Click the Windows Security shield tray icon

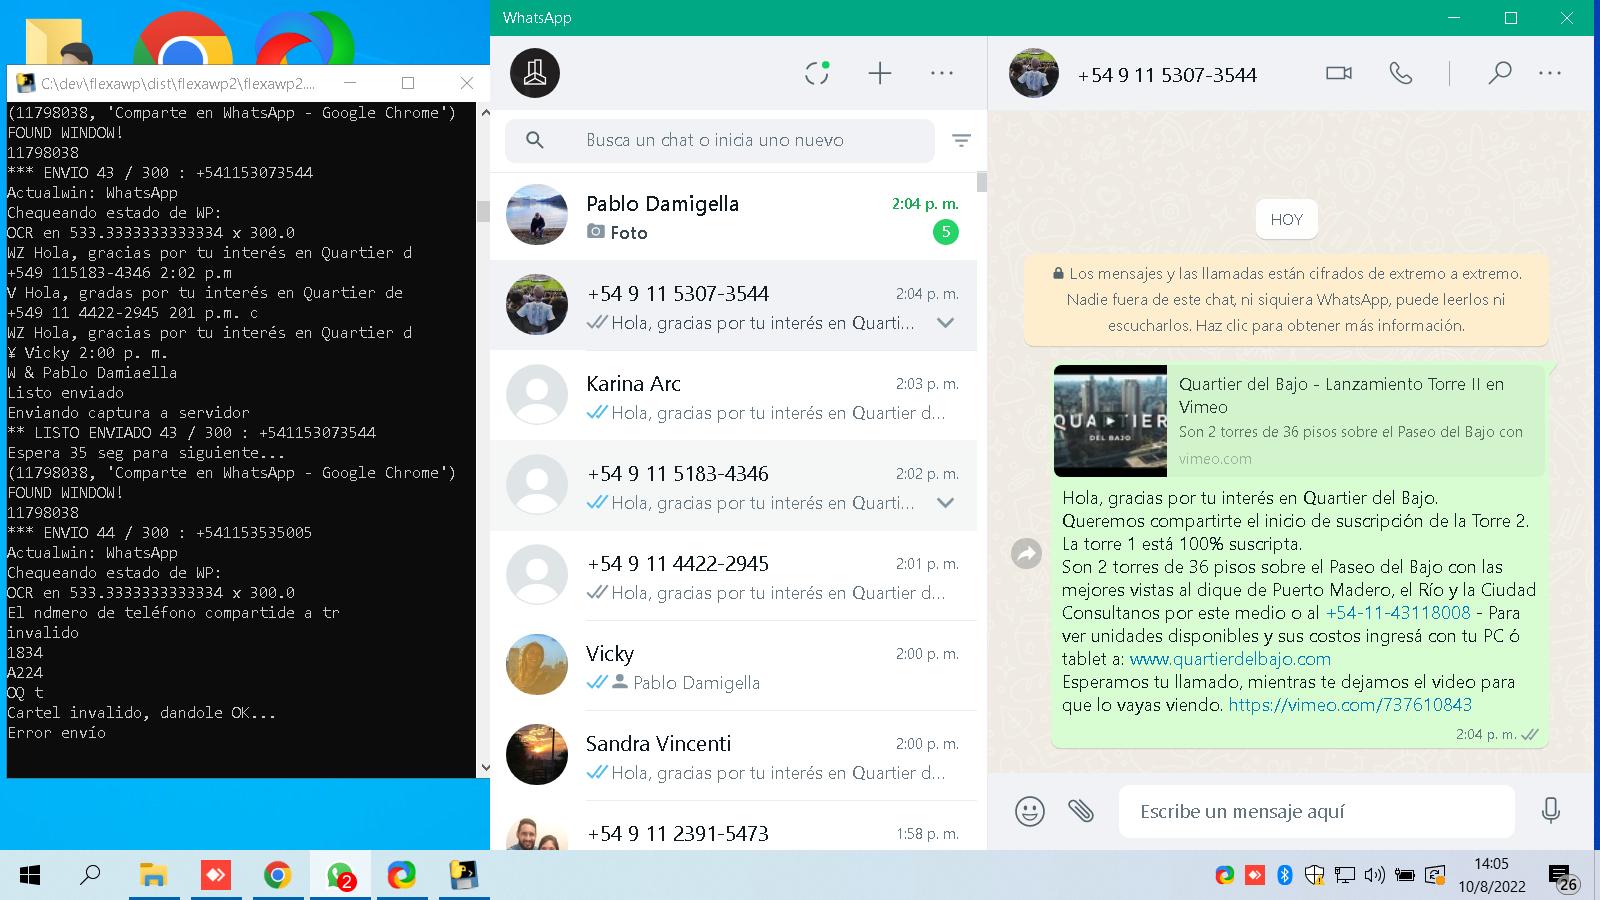pyautogui.click(x=1315, y=875)
